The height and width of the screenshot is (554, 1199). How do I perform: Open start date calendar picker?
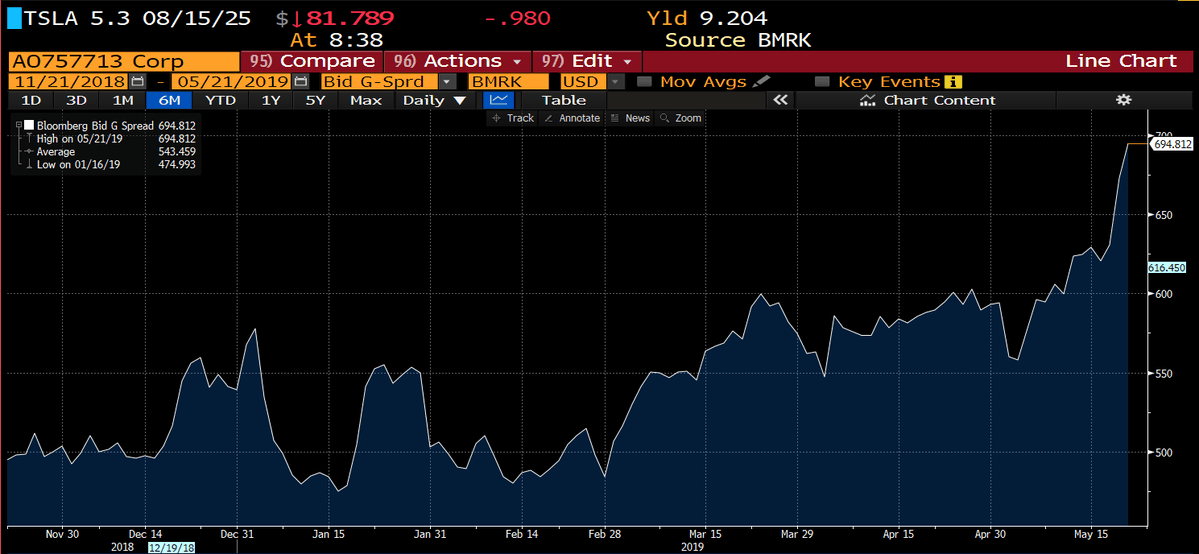[138, 82]
